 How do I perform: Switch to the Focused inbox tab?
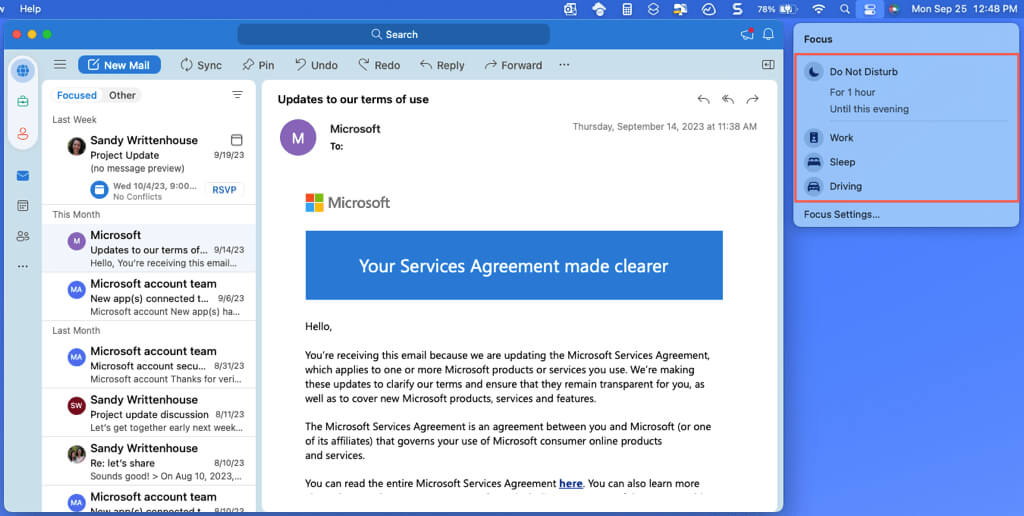76,95
